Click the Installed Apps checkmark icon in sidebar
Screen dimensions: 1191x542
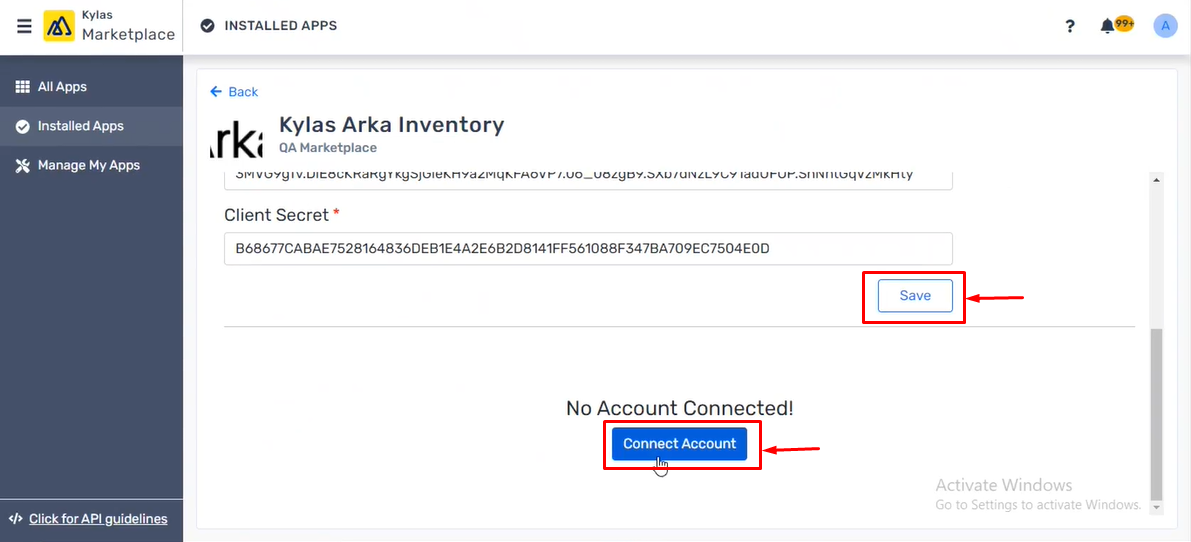point(23,126)
